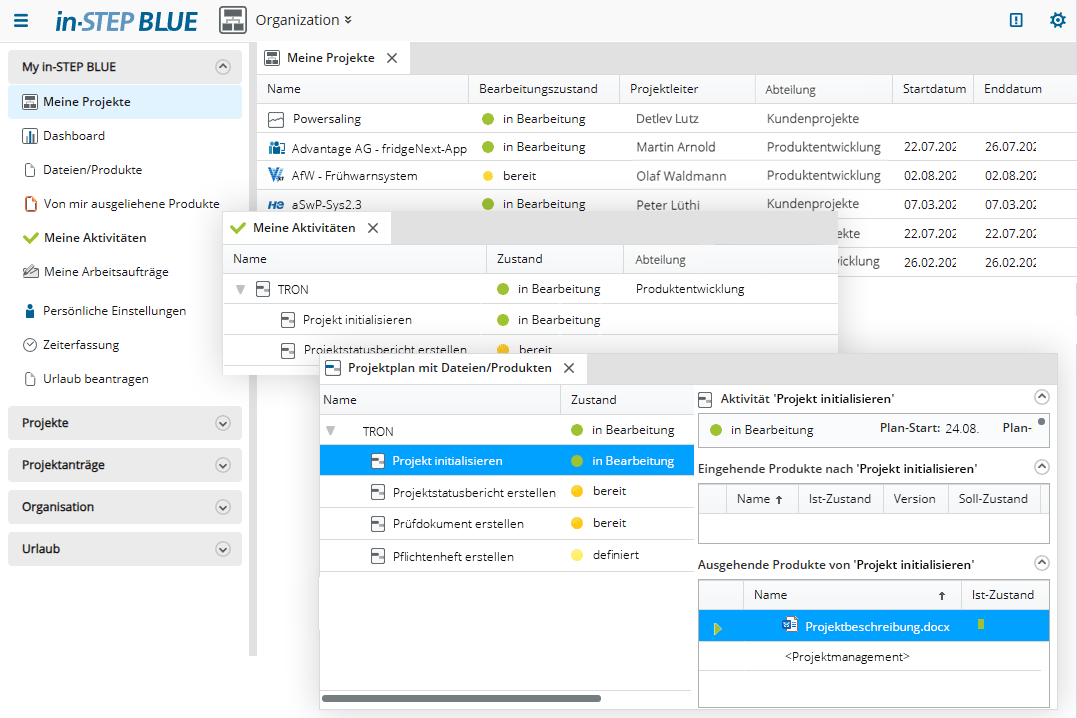
Task: Select the Pflichtenheft erstellen activity row
Action: click(x=452, y=556)
